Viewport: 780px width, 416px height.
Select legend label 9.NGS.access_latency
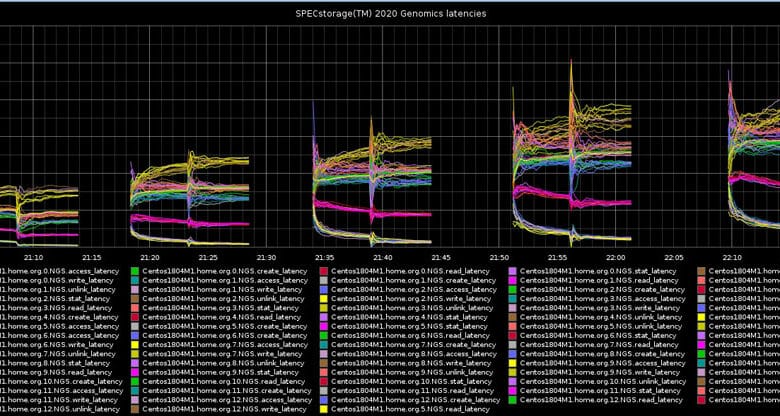[x=603, y=363]
